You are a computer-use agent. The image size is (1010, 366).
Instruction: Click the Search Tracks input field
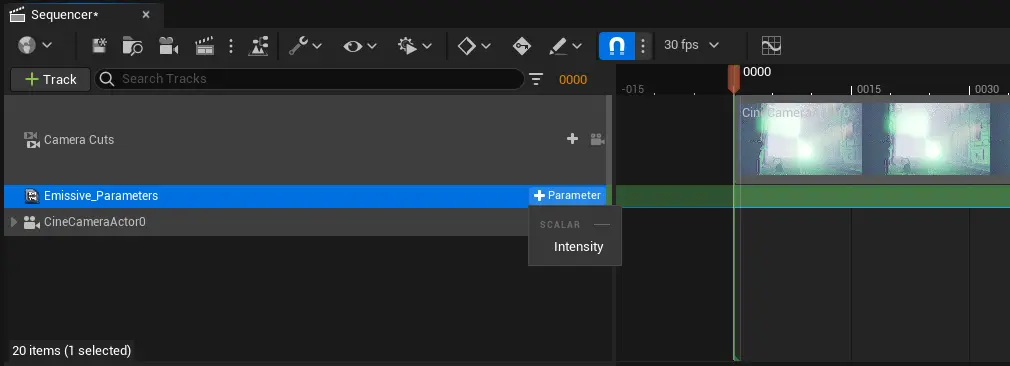click(309, 79)
